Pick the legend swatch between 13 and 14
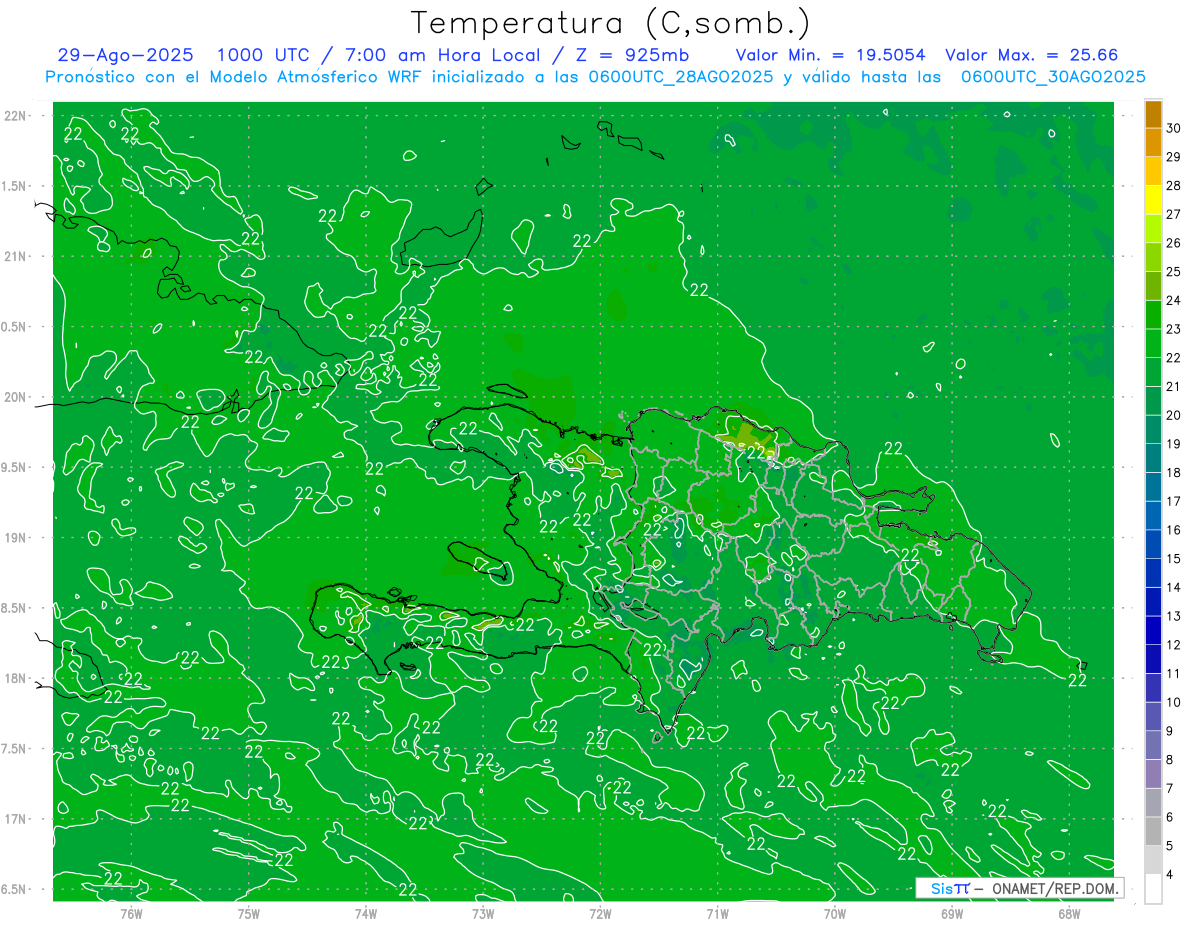Viewport: 1200px width, 927px height. point(1153,602)
